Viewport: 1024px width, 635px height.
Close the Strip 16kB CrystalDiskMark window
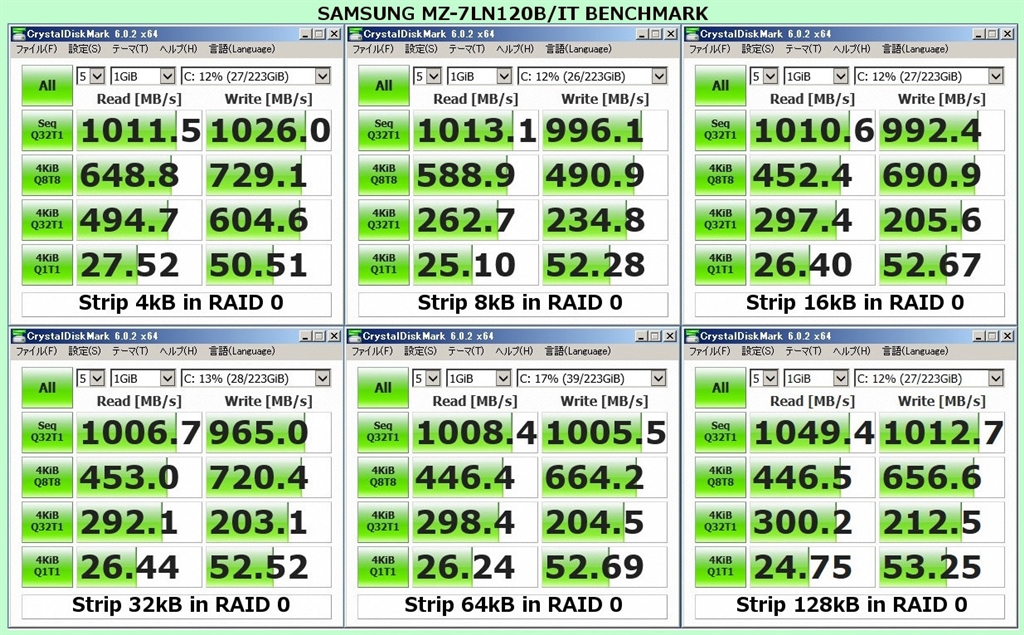click(x=1008, y=34)
